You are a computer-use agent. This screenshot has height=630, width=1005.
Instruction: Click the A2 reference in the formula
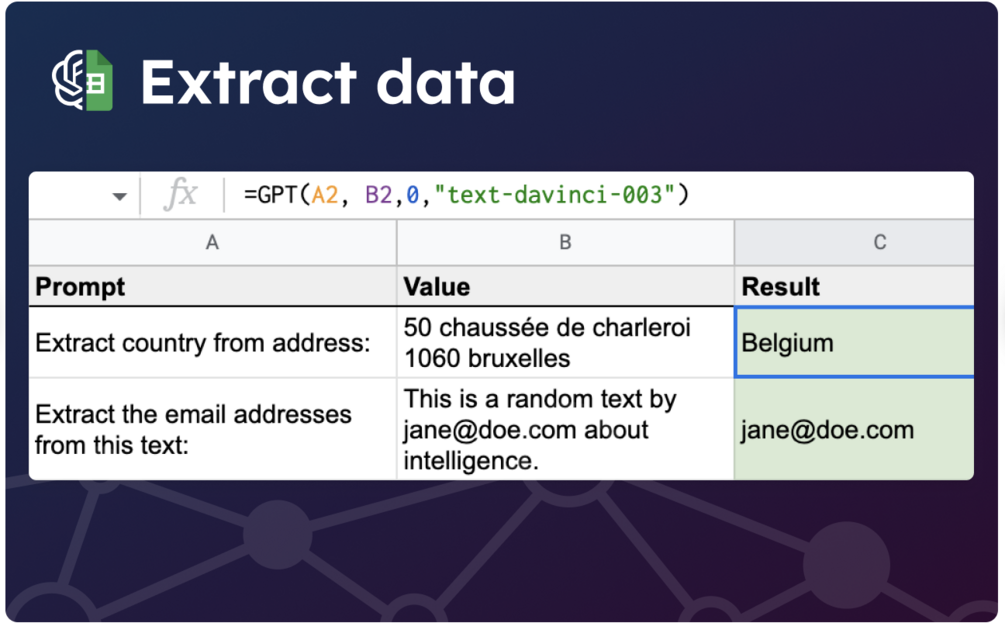point(325,195)
